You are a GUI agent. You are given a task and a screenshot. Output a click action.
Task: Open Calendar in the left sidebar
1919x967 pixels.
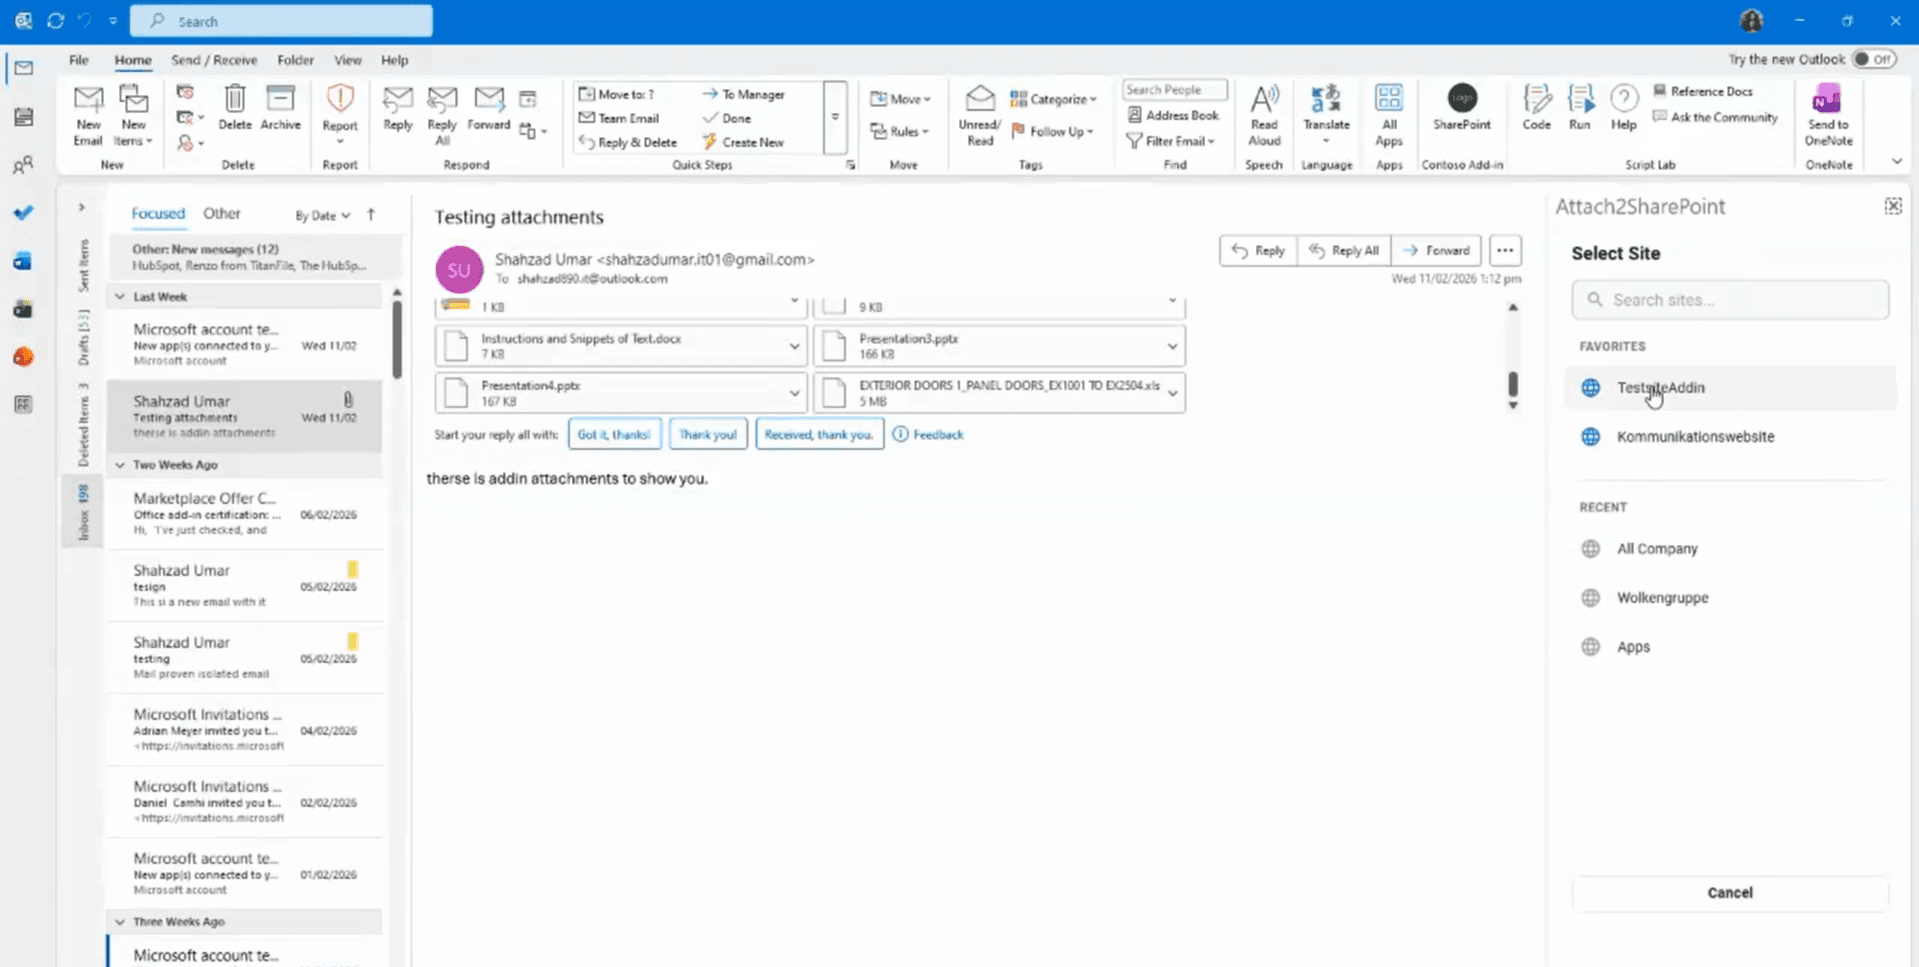23,116
